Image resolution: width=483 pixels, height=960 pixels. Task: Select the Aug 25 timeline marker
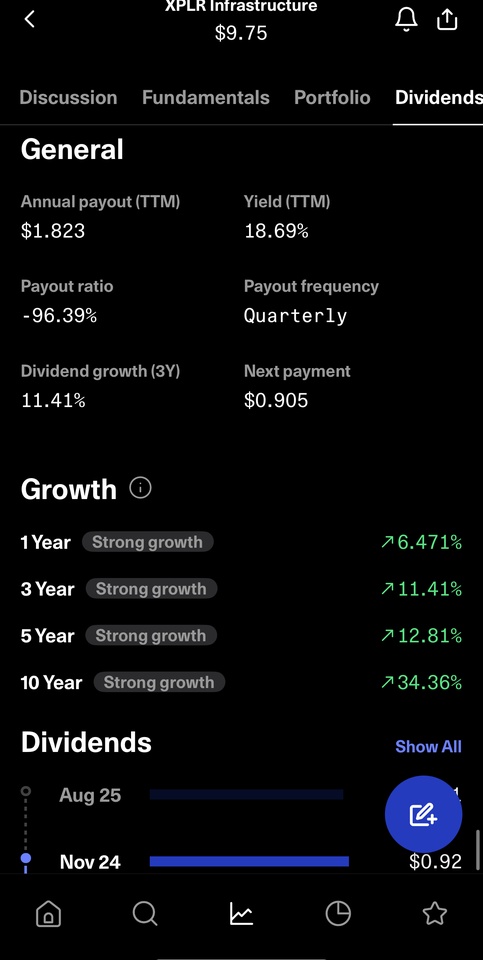click(26, 791)
